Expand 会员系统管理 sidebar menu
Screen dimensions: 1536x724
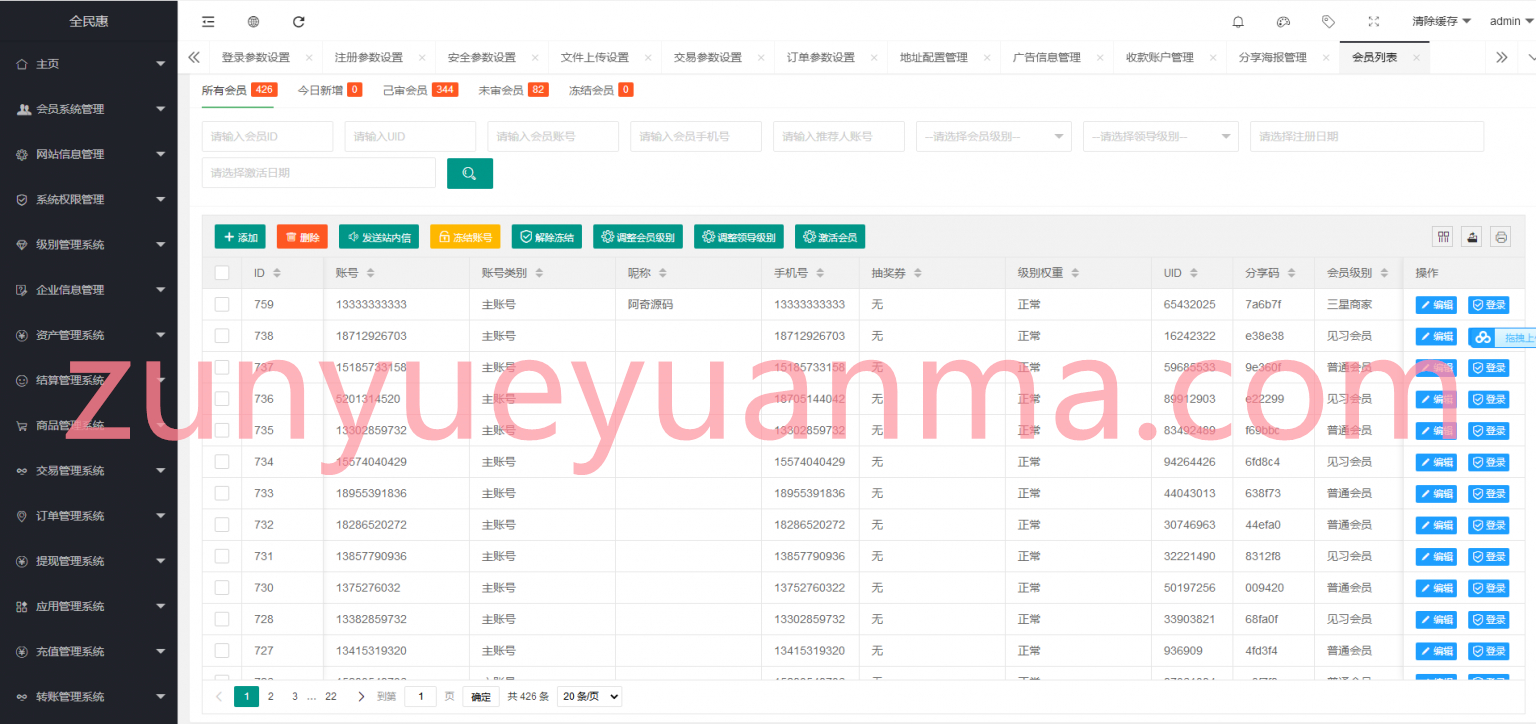88,109
